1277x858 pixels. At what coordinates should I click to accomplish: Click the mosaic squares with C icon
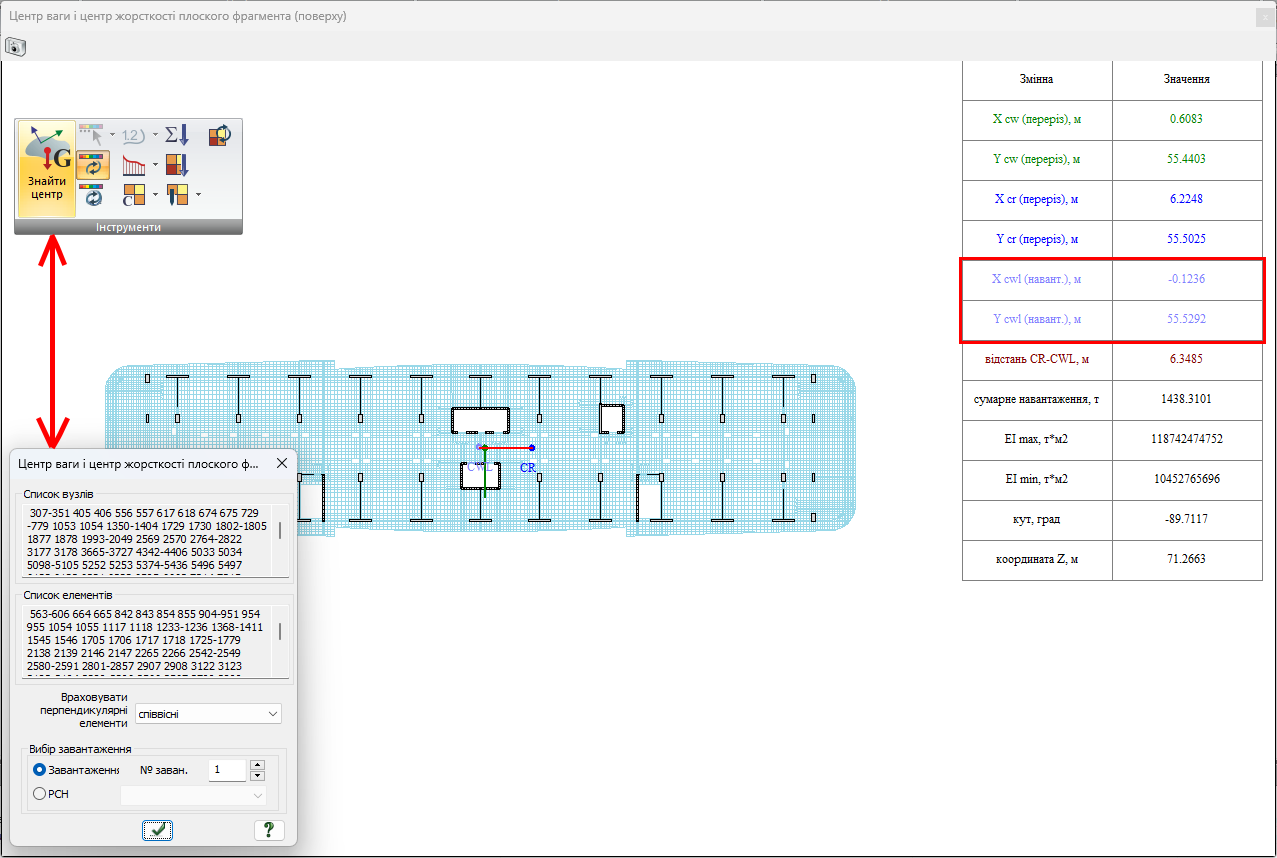pos(133,194)
